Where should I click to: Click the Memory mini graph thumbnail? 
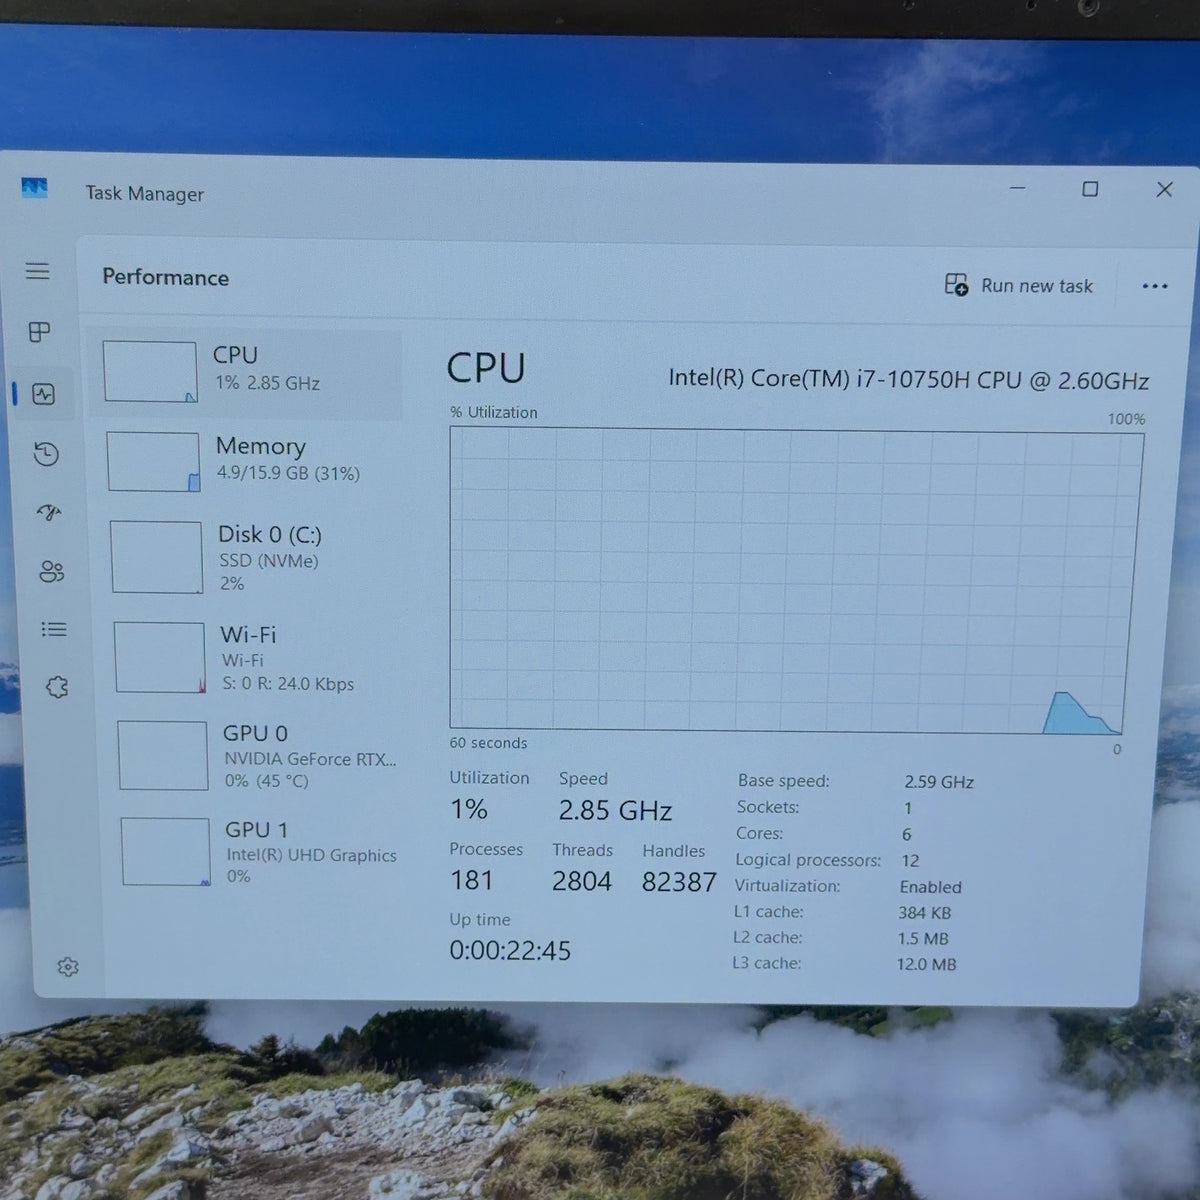pyautogui.click(x=153, y=461)
